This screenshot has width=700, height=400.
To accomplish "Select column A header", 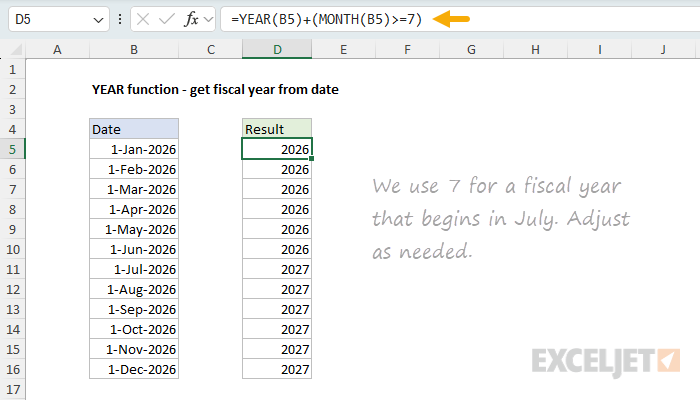I will pyautogui.click(x=57, y=50).
